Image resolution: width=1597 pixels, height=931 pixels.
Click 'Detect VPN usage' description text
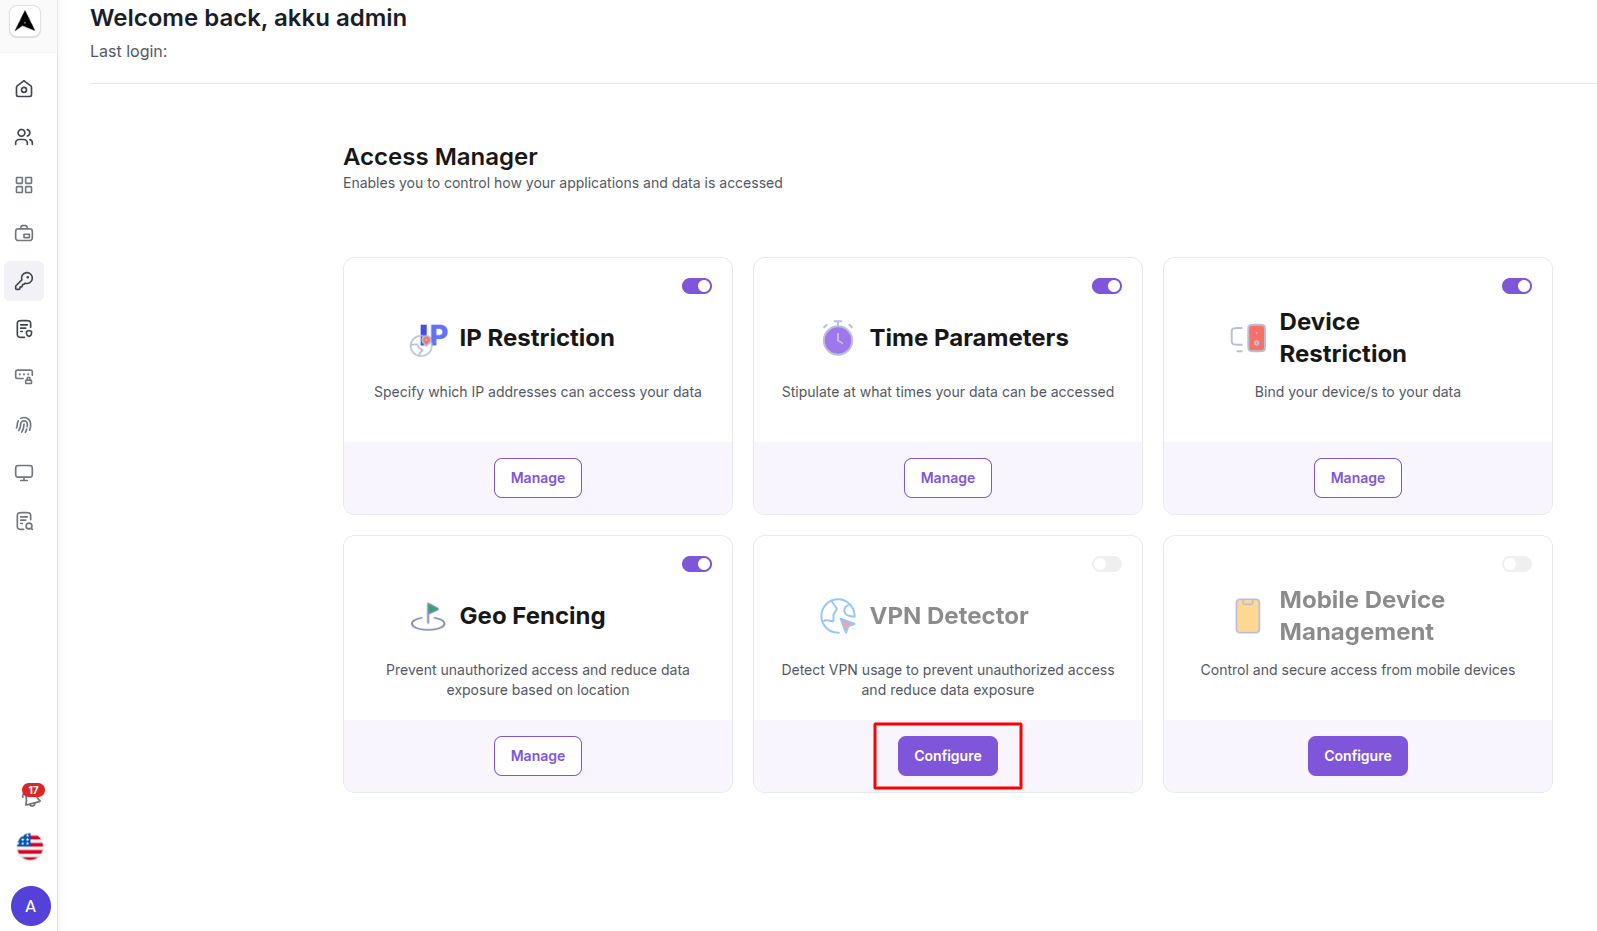(x=948, y=680)
